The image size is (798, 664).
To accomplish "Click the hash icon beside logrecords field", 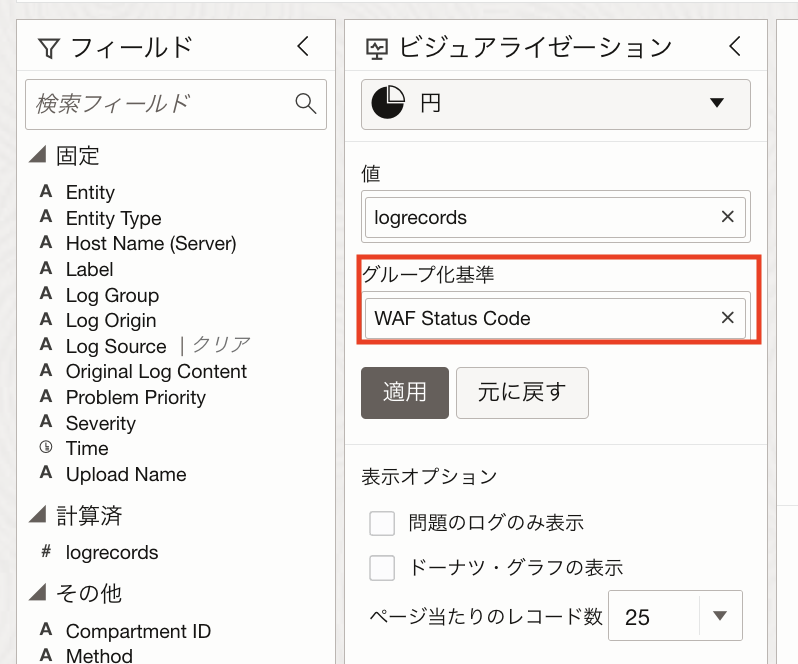I will tap(45, 552).
